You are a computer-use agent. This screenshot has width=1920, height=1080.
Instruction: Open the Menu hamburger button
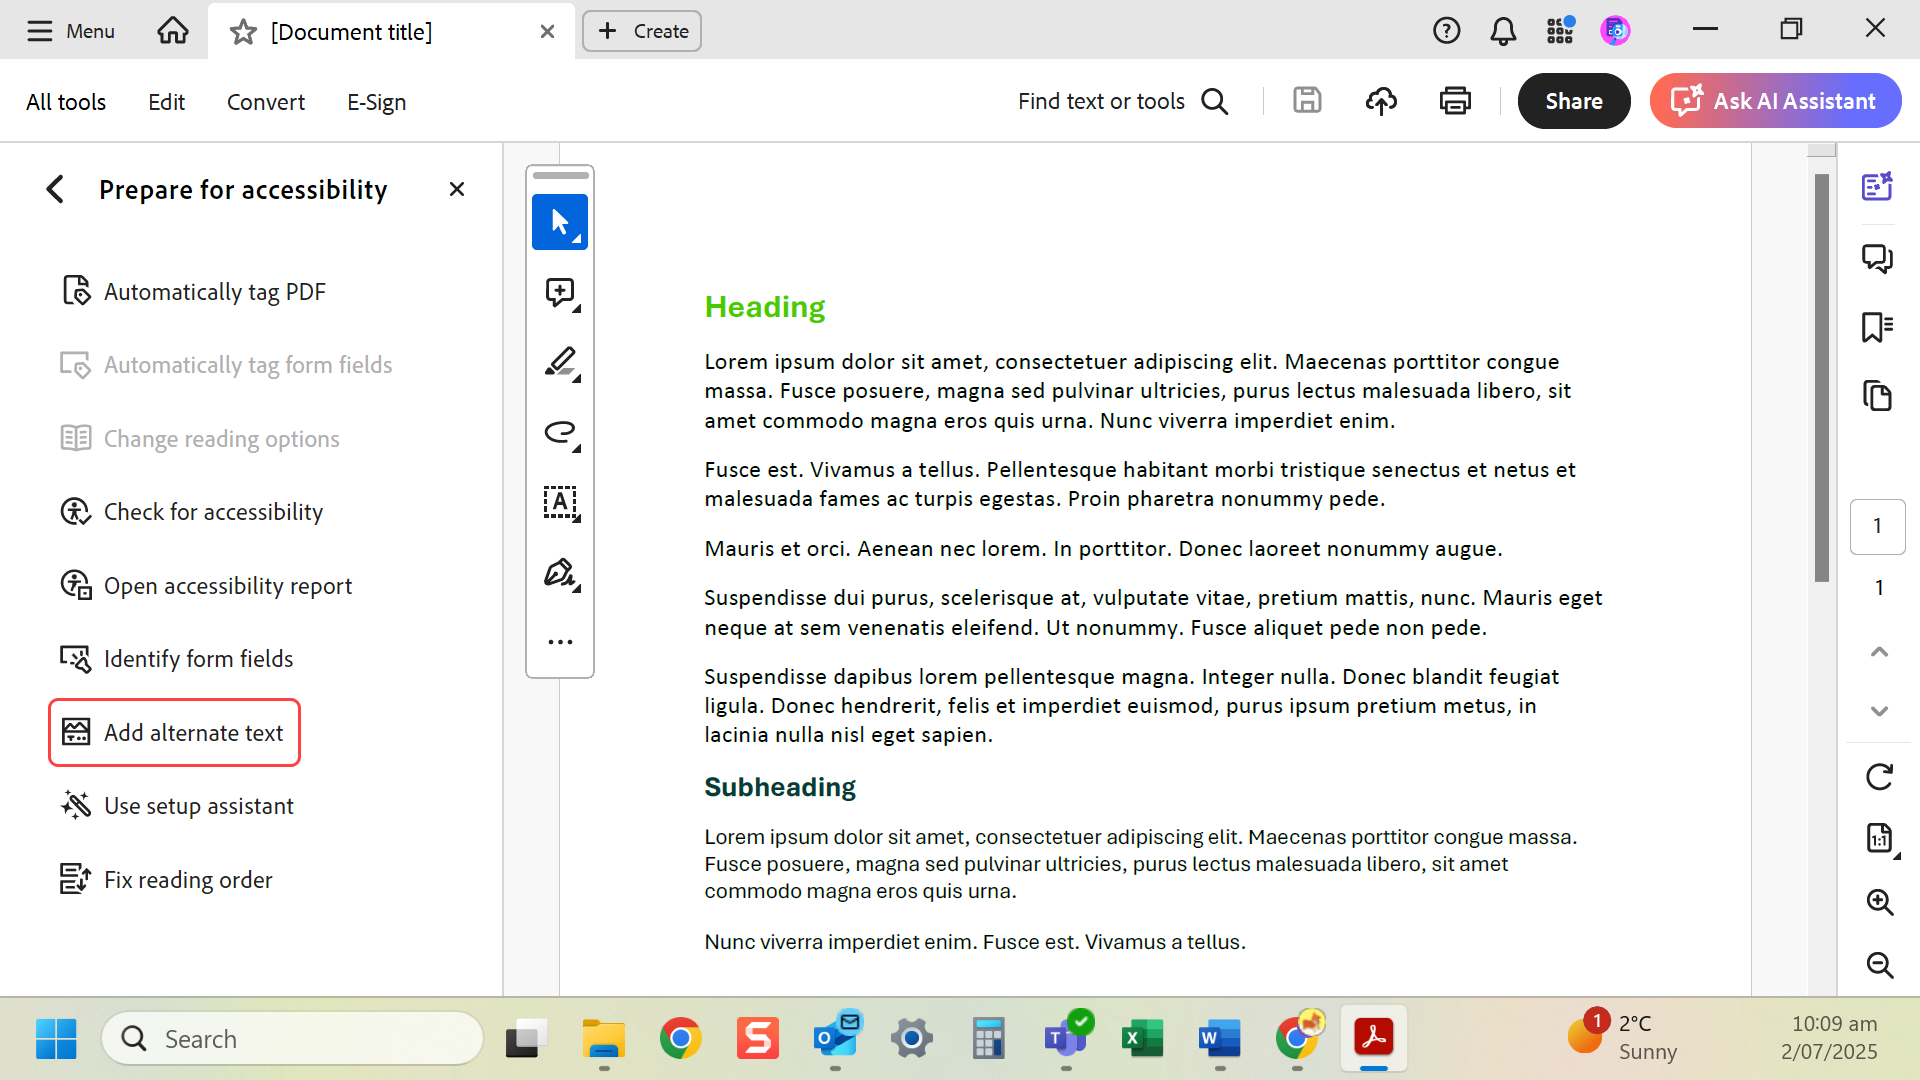point(70,31)
